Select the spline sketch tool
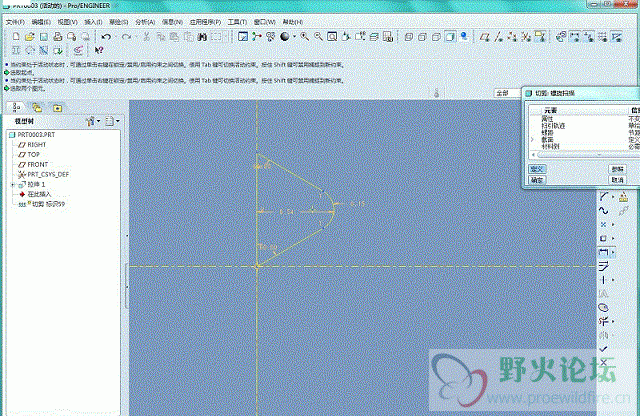Image resolution: width=640 pixels, height=416 pixels. (x=603, y=211)
